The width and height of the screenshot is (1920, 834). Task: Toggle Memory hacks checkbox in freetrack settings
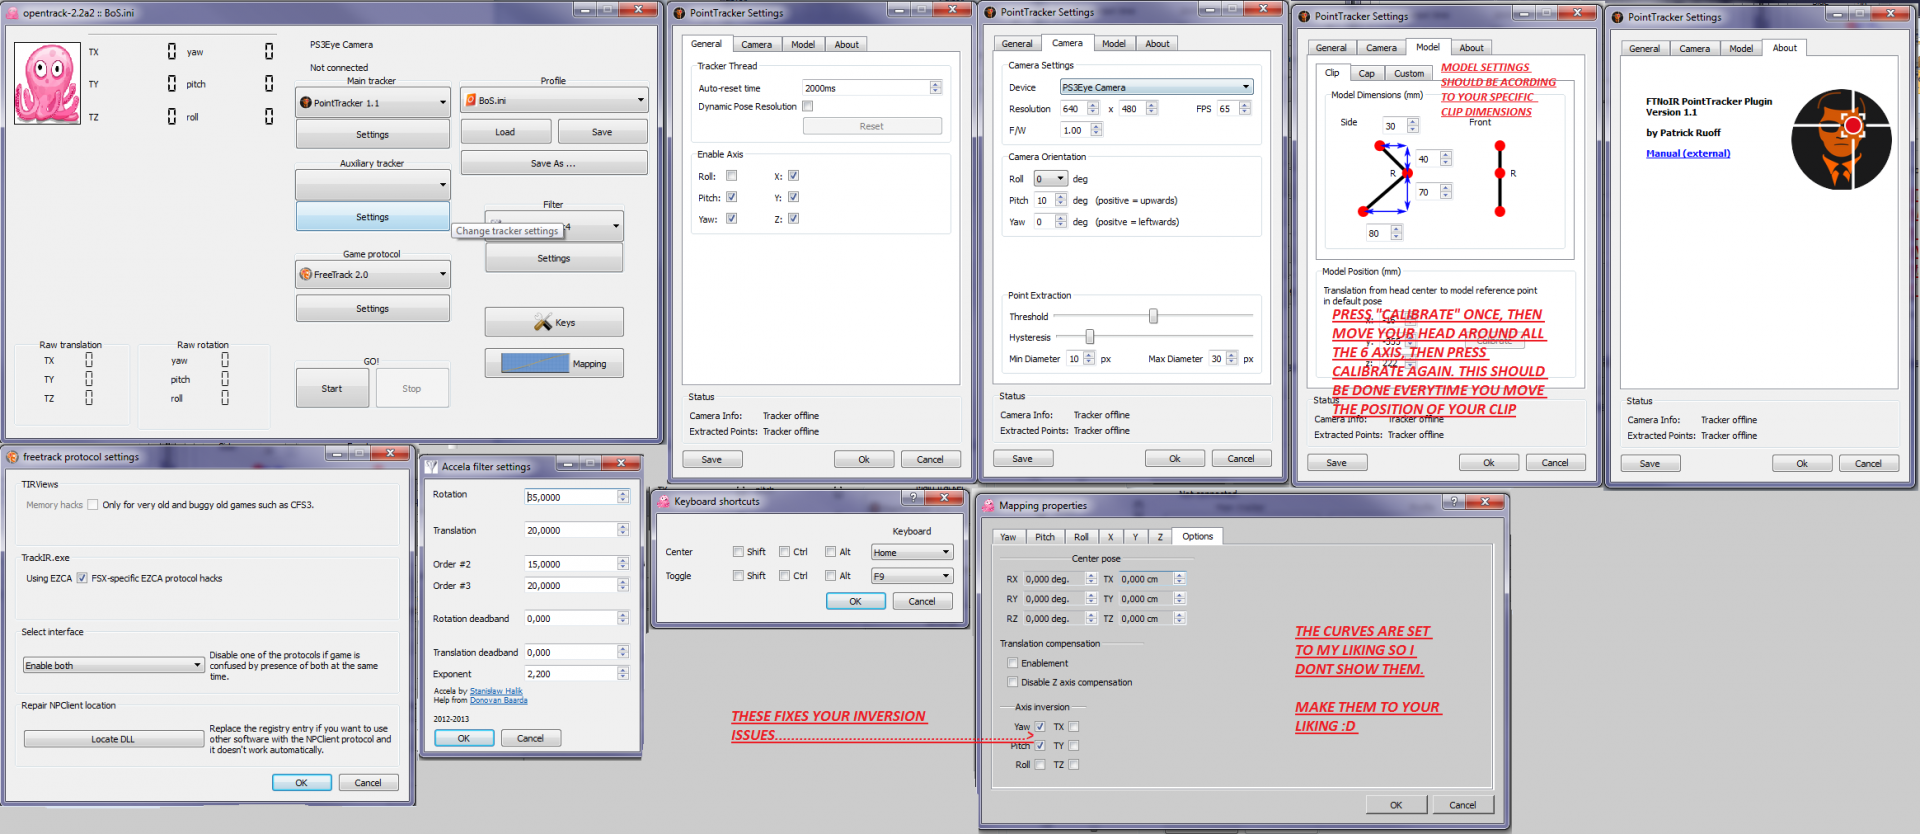92,505
